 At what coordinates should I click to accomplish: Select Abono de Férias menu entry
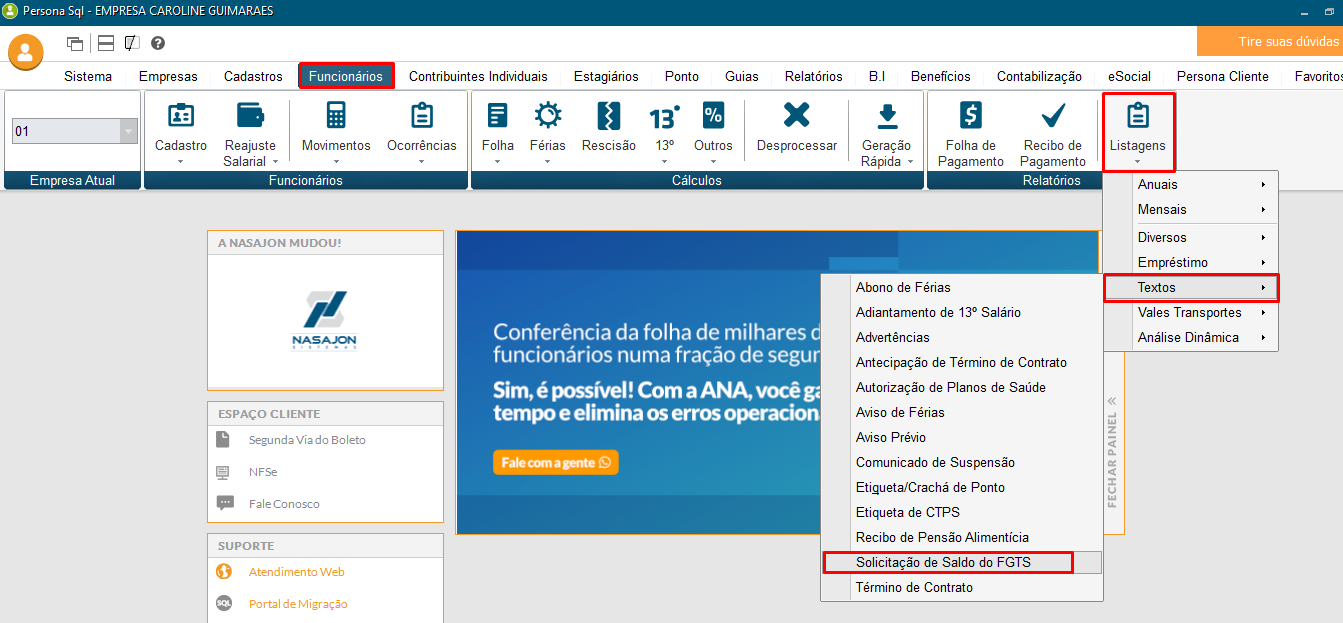click(961, 287)
